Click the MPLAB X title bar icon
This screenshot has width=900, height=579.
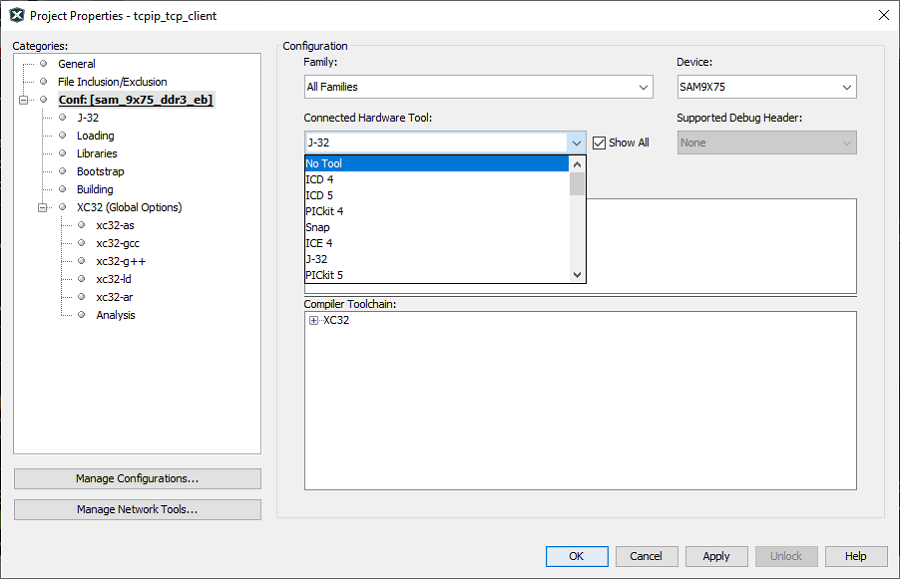coord(17,15)
